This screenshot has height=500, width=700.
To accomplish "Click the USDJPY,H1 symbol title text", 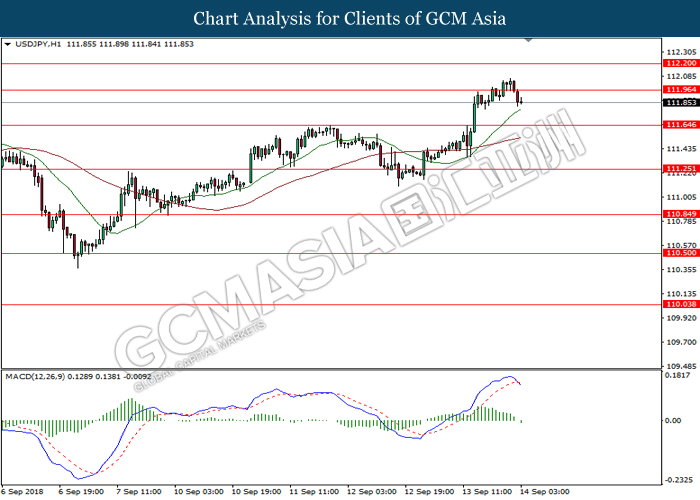I will [38, 44].
